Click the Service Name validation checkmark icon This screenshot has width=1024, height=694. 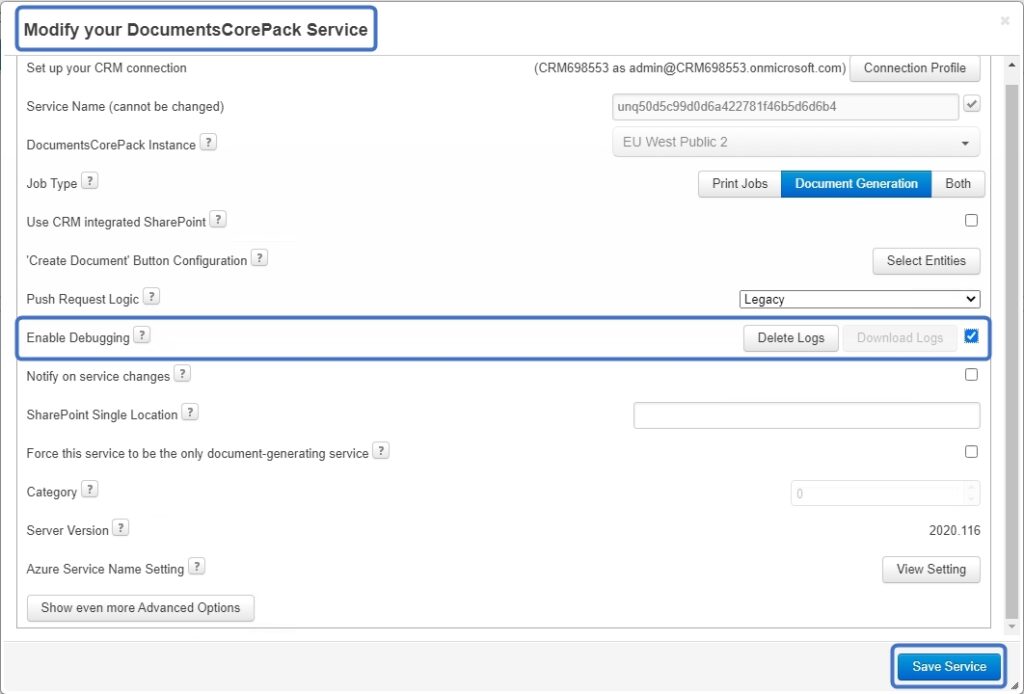click(971, 104)
